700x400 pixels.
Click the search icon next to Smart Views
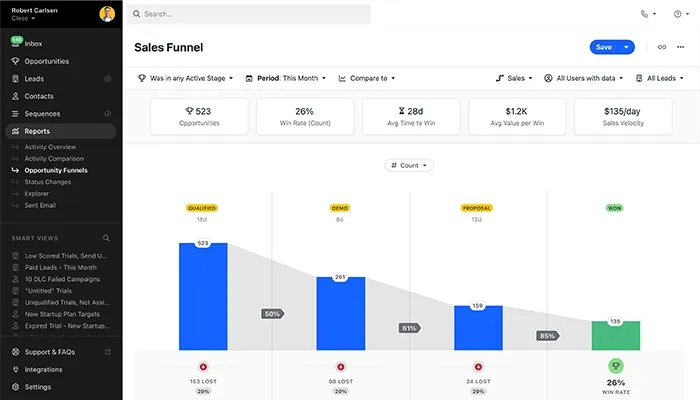coord(106,239)
